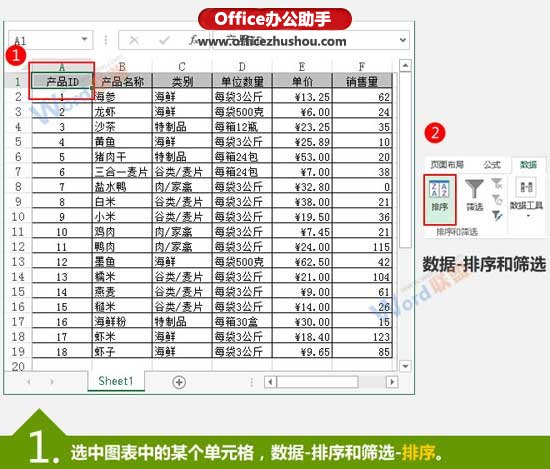The width and height of the screenshot is (550, 469).
Task: Click header cell 单价
Action: [x=302, y=81]
